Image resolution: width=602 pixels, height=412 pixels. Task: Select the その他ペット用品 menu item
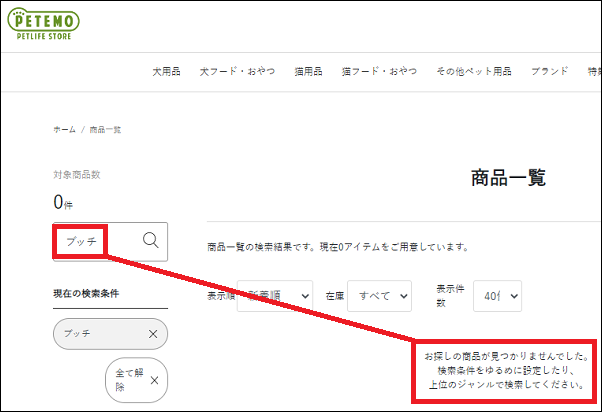[473, 72]
